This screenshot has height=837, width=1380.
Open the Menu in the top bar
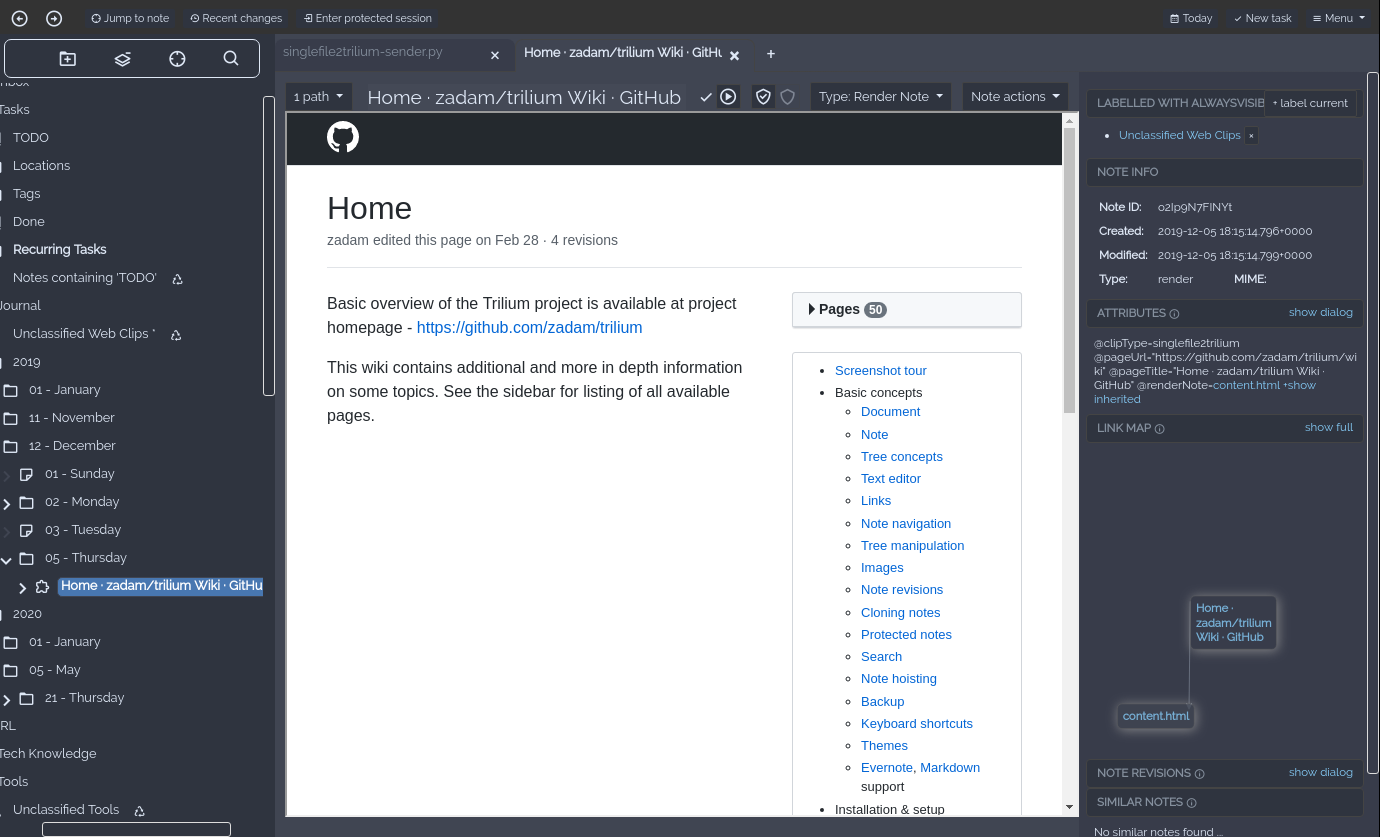click(1338, 18)
